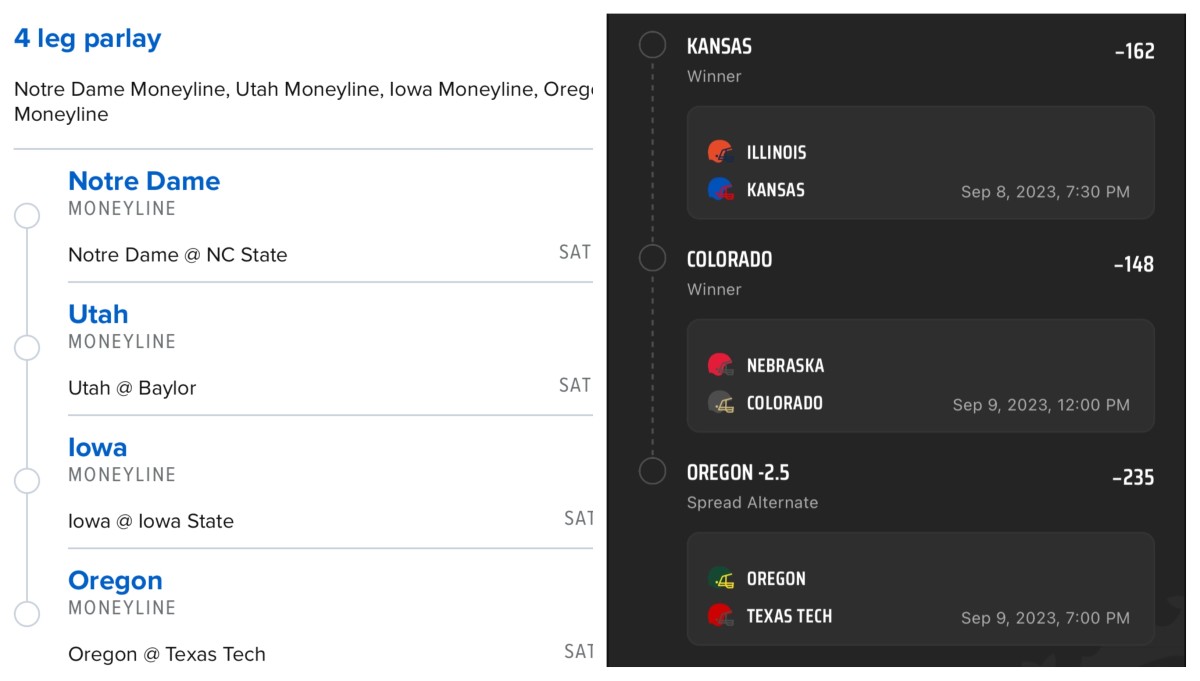
Task: Open the Notre Dame moneyline pick
Action: pos(144,181)
